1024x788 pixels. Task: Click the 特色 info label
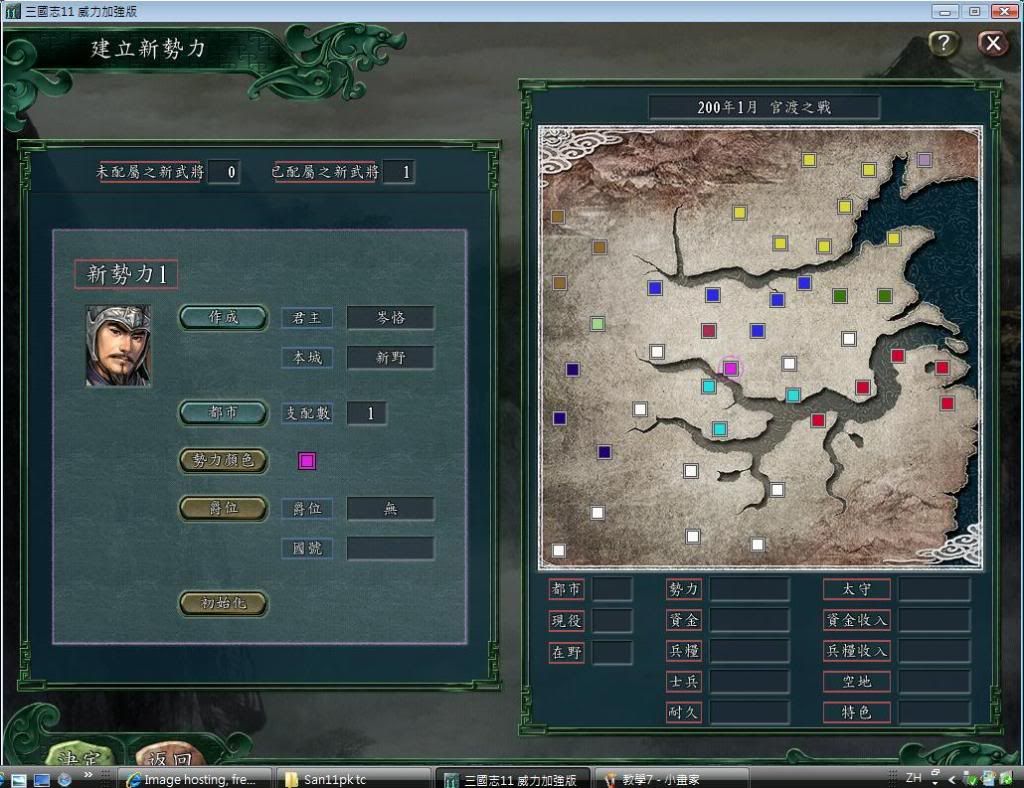click(856, 712)
